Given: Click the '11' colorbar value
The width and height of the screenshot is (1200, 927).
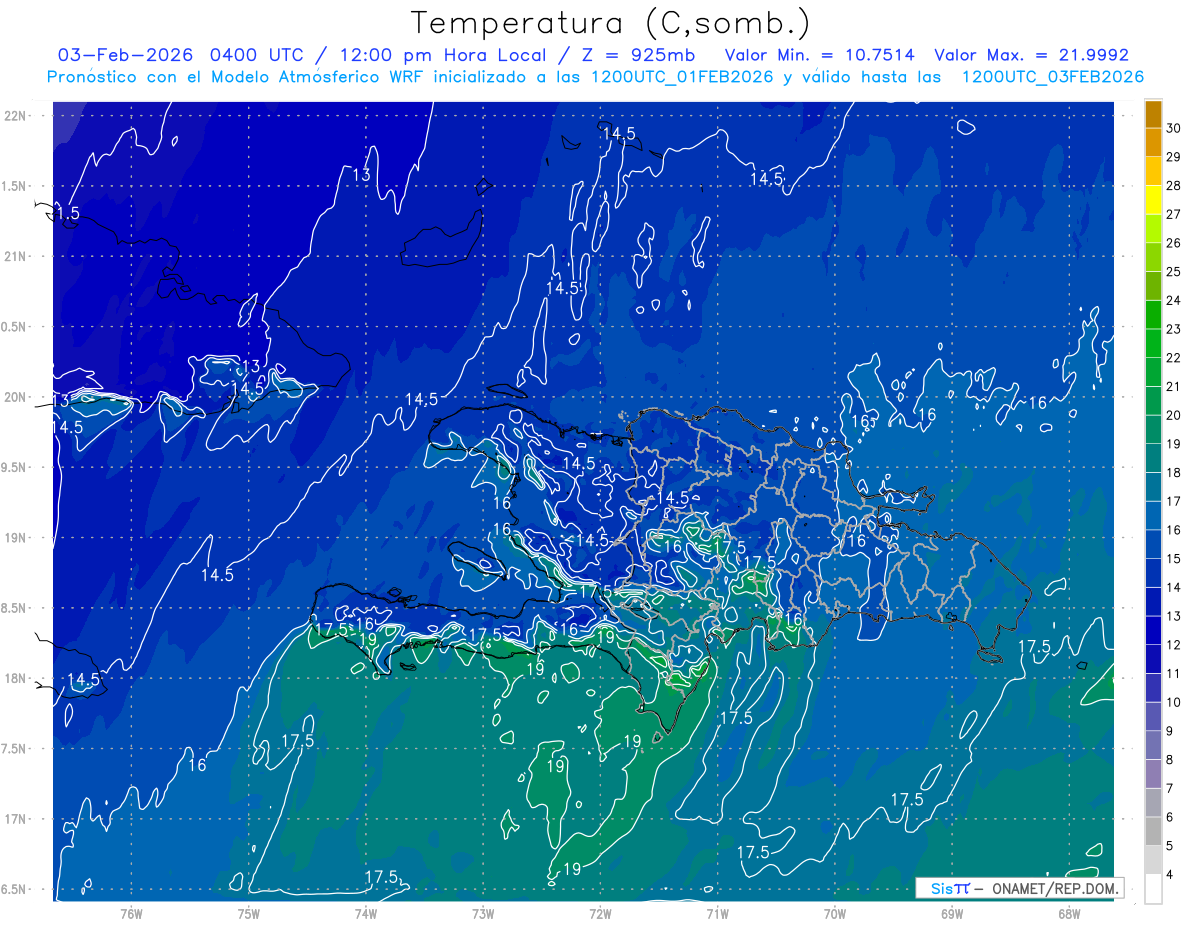Looking at the screenshot, I should (1174, 673).
